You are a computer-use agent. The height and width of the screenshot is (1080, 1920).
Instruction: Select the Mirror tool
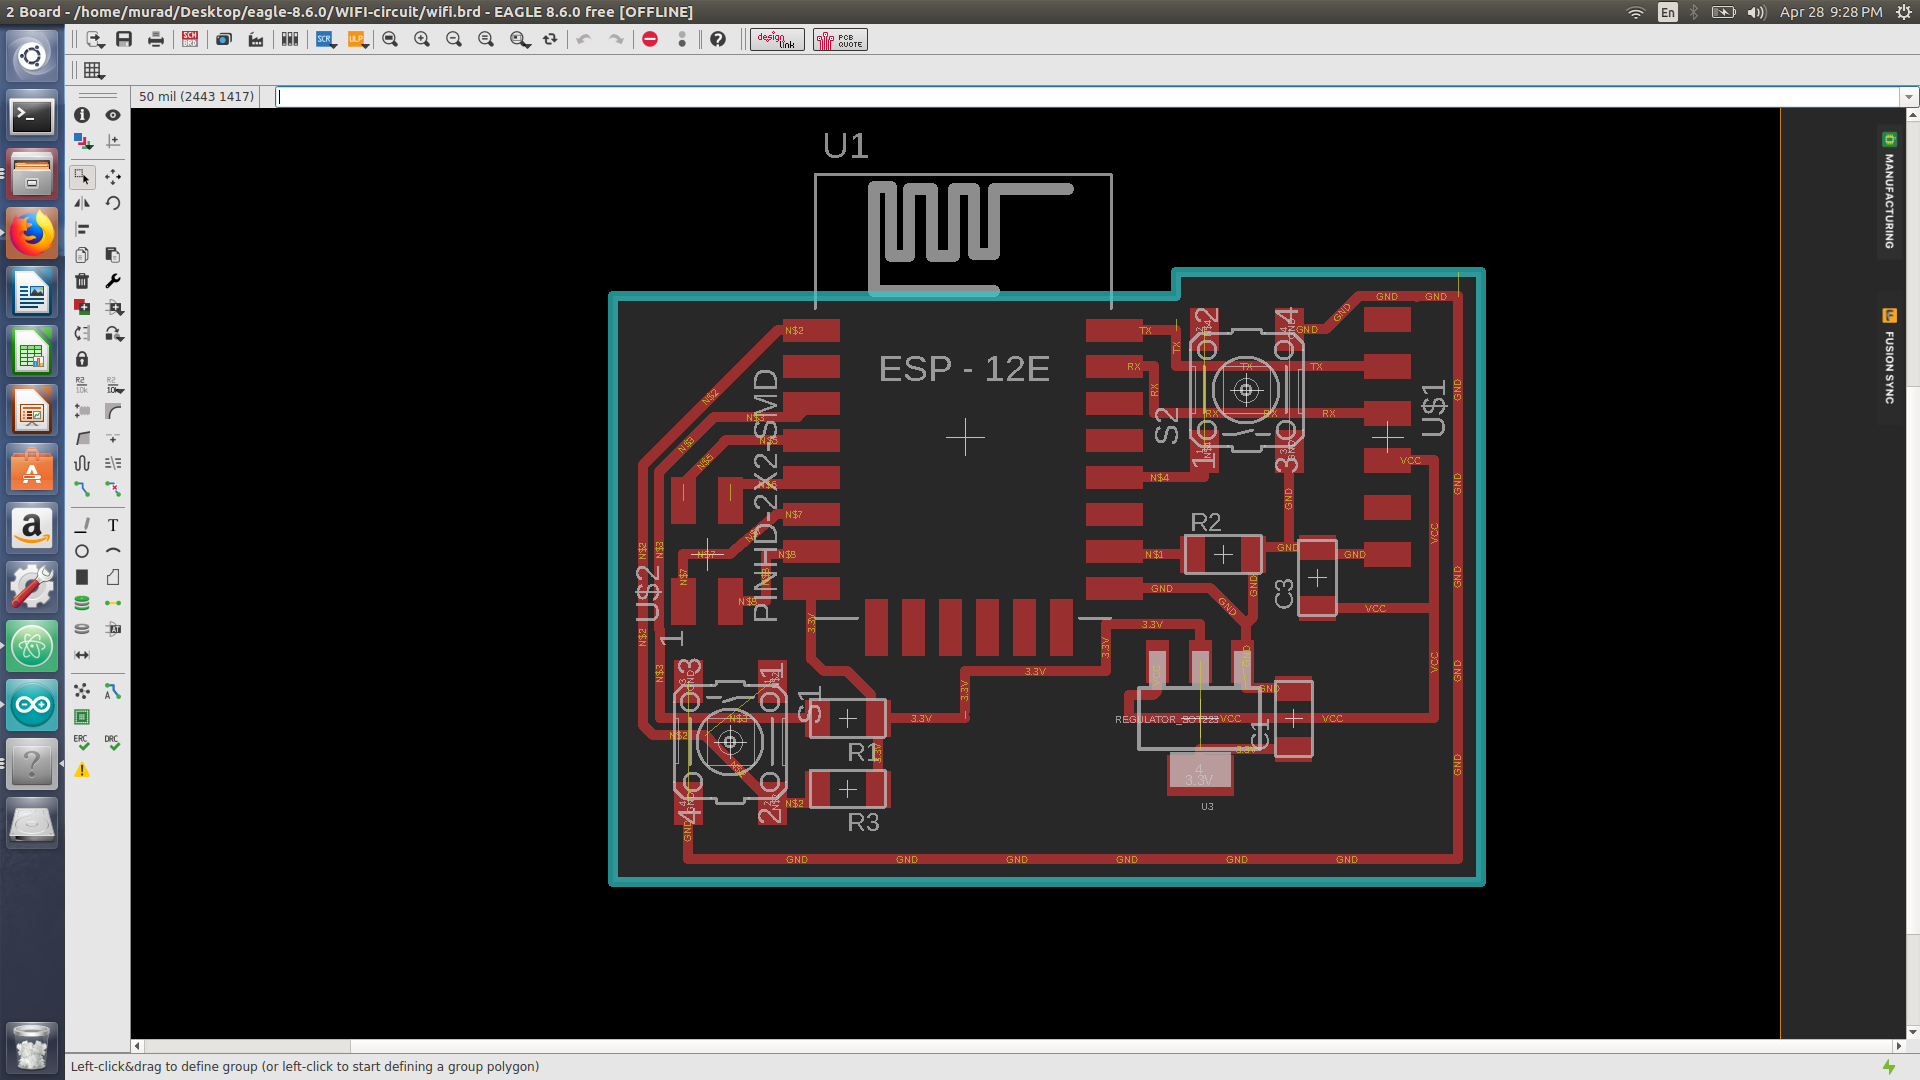click(x=82, y=203)
